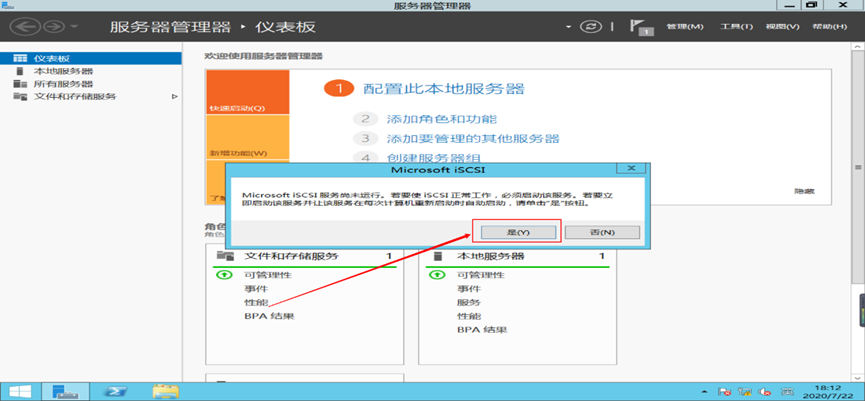Click the server icon beside sidebar 本地服务器
This screenshot has height=401, width=865.
click(20, 71)
